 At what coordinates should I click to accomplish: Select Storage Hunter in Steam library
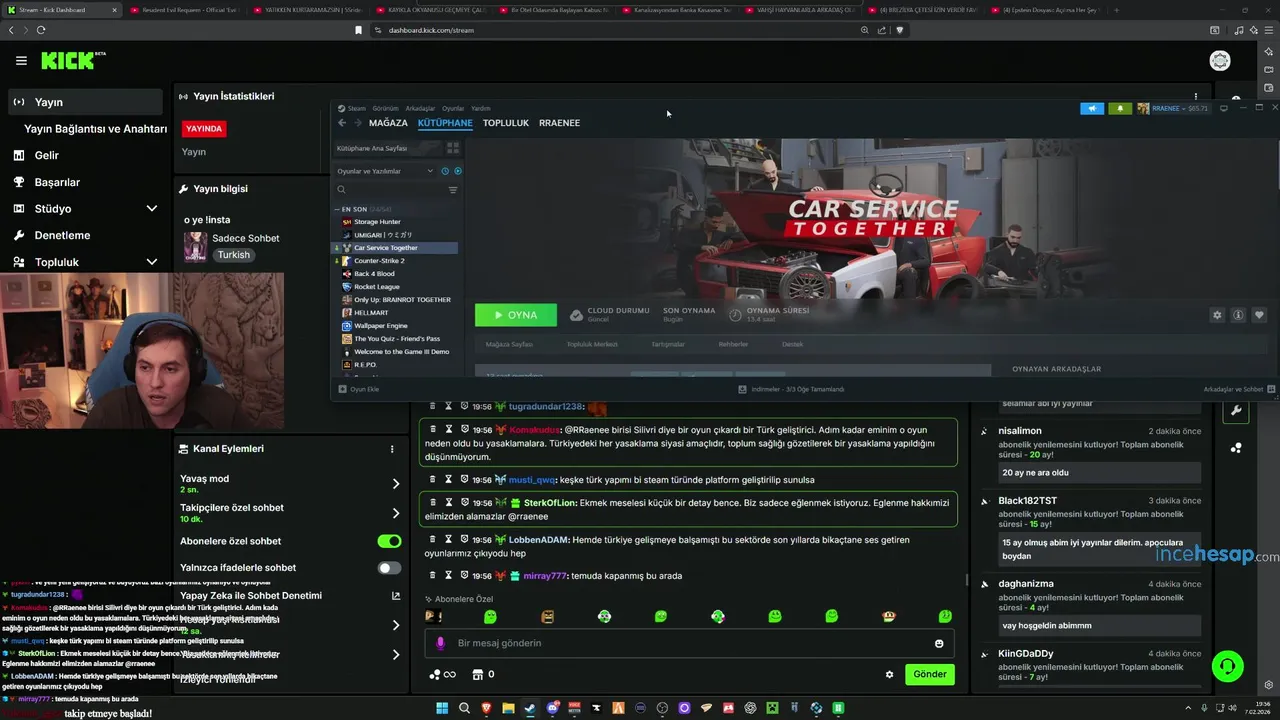(x=377, y=222)
